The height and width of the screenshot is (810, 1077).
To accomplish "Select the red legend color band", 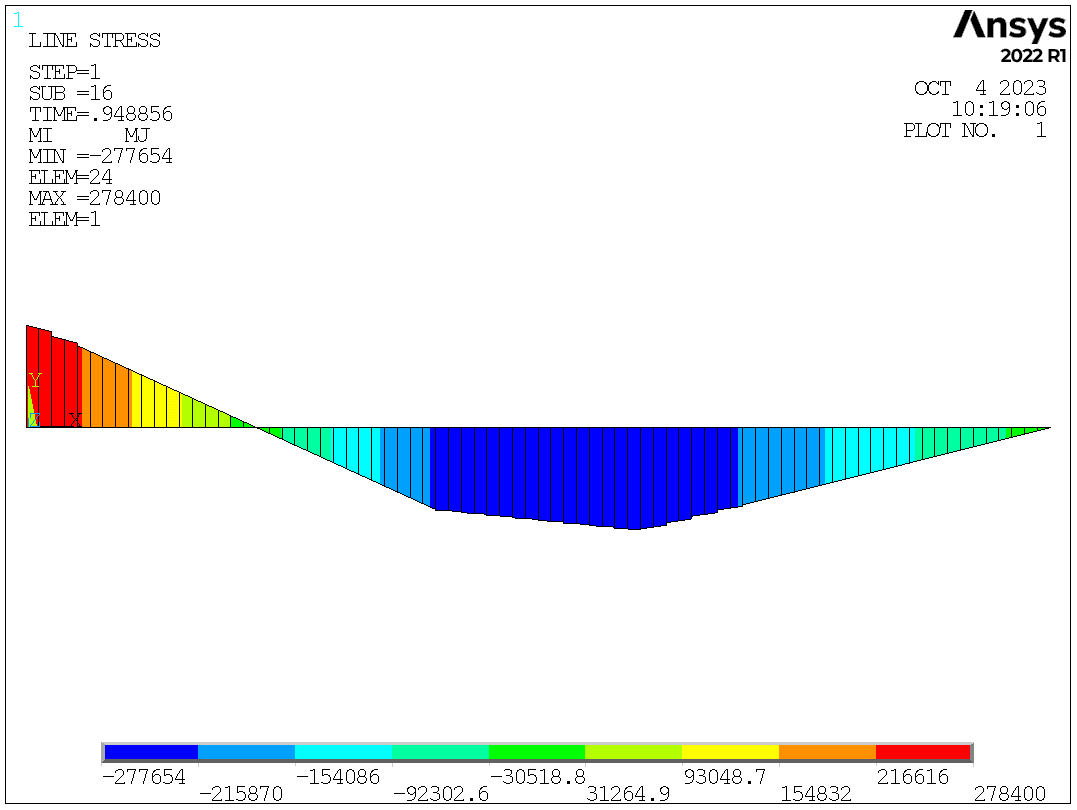I will [x=923, y=752].
